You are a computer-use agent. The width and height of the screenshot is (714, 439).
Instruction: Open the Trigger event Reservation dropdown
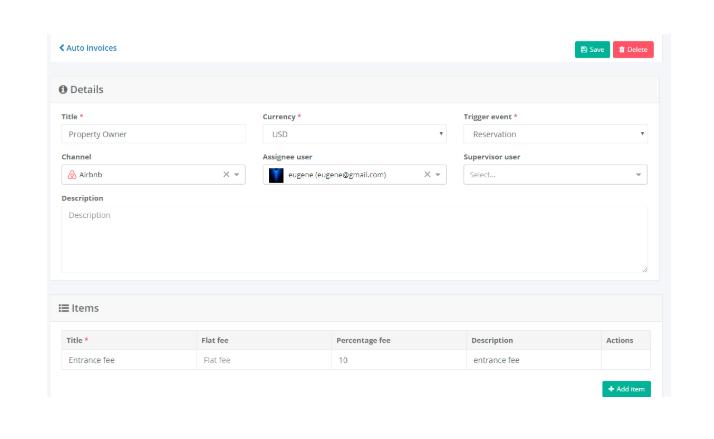[x=555, y=134]
